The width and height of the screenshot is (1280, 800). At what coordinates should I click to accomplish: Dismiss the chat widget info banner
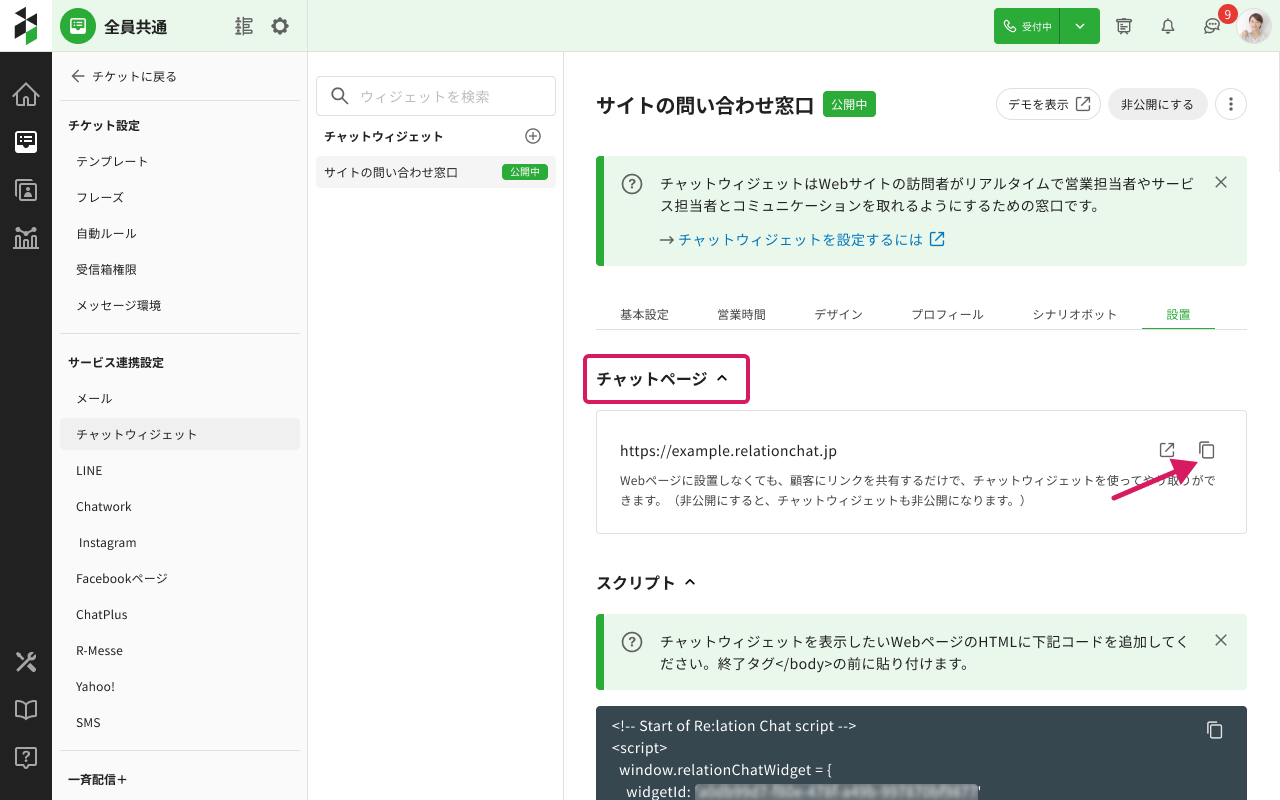1220,183
